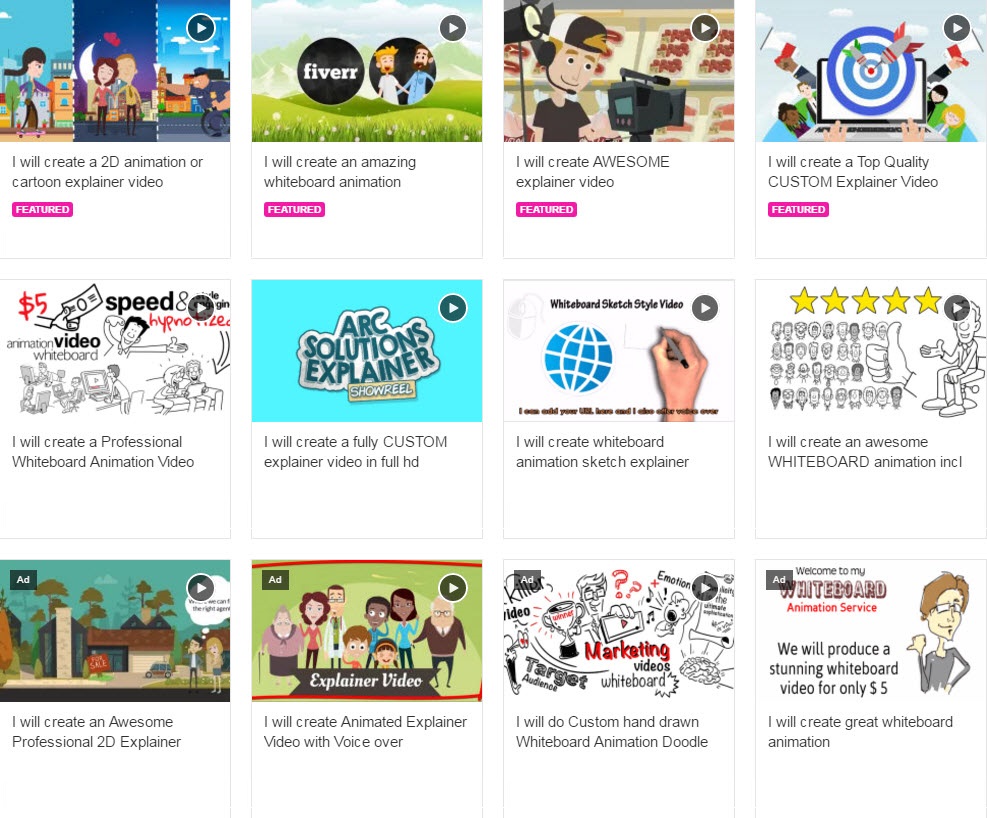Screen dimensions: 987x818
Task: Click the Ad label on the house 2D Explainer thumbnail
Action: point(23,580)
